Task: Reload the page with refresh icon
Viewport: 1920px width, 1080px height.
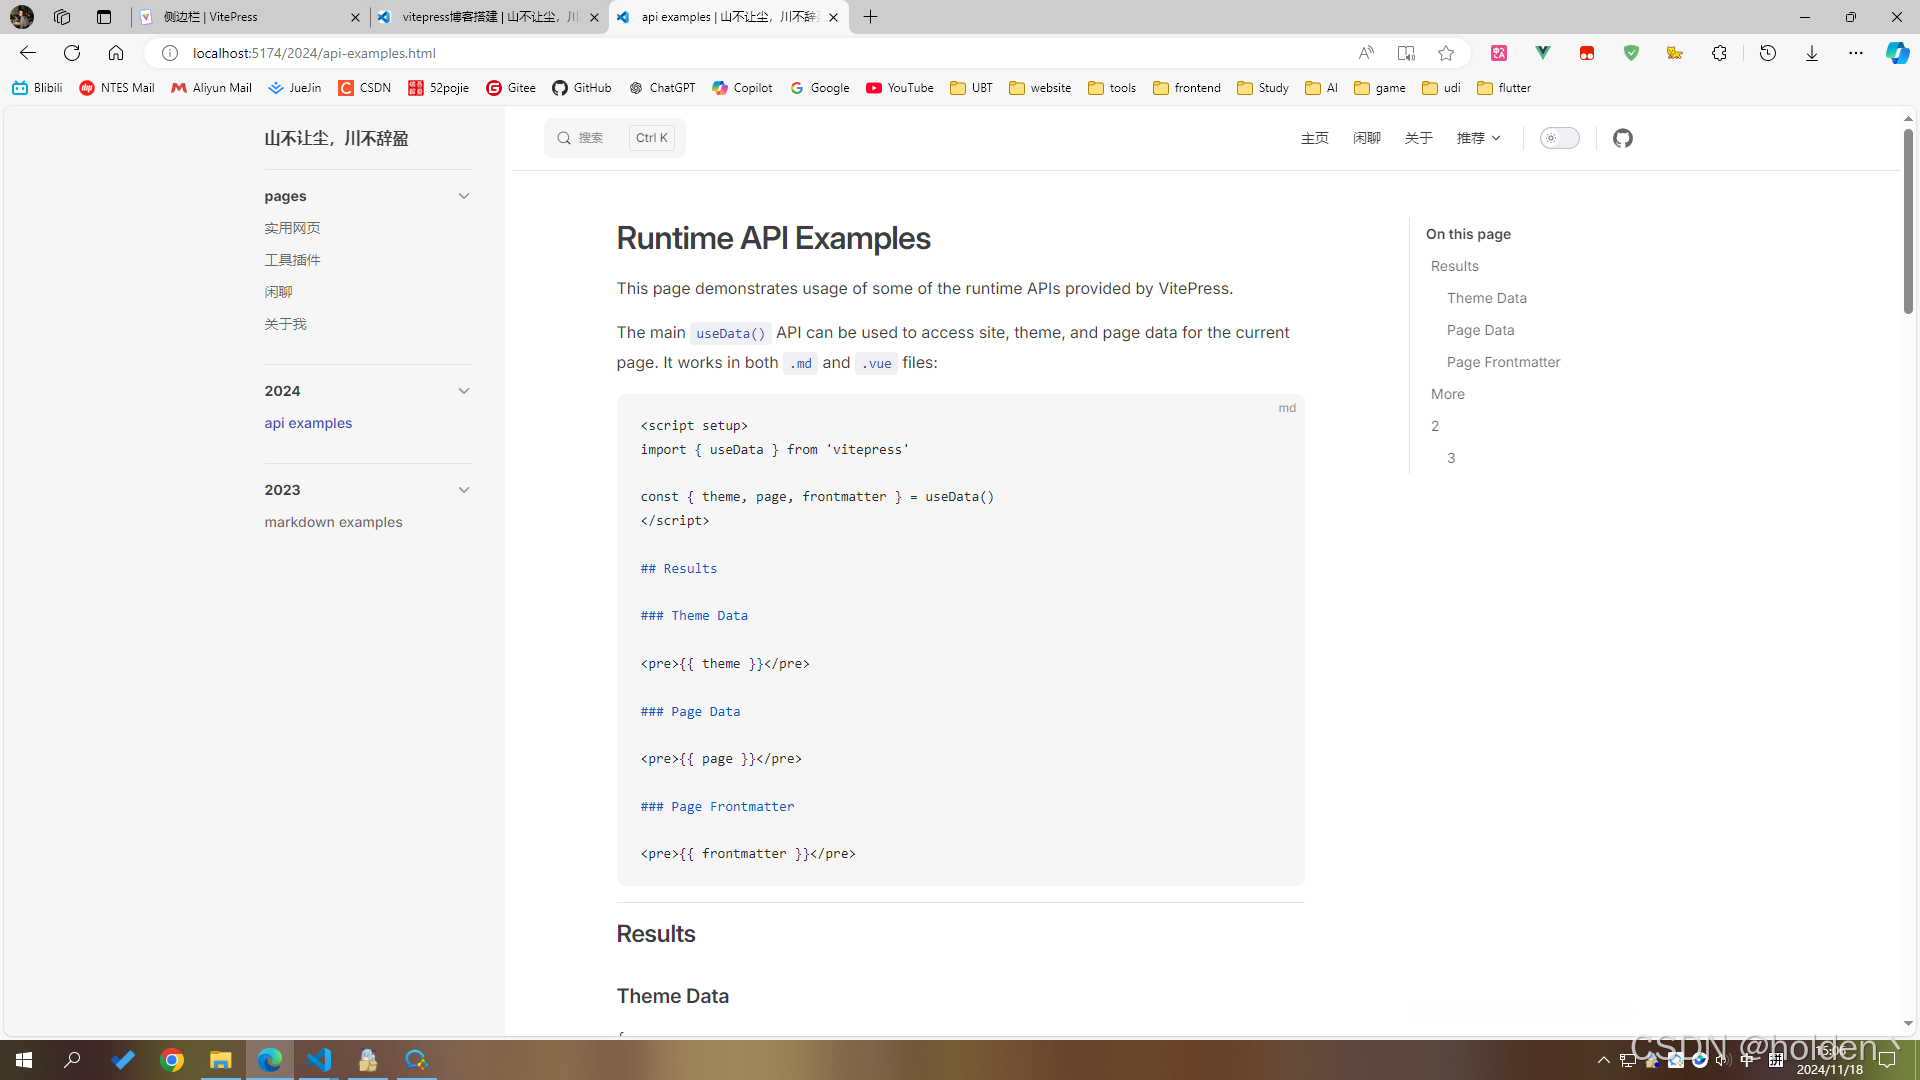Action: [x=72, y=53]
